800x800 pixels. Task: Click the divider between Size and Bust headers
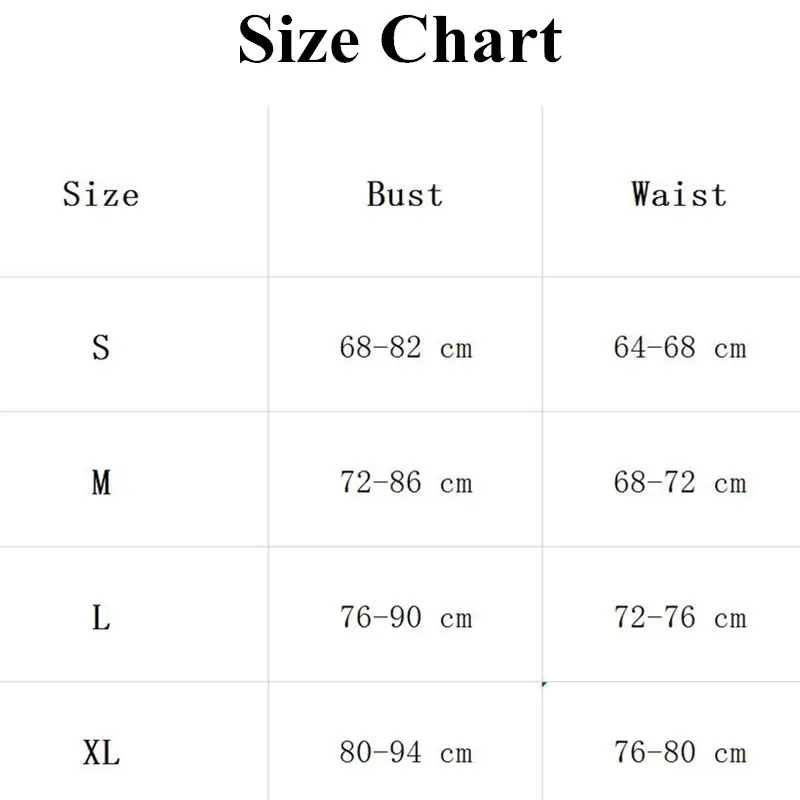point(268,191)
